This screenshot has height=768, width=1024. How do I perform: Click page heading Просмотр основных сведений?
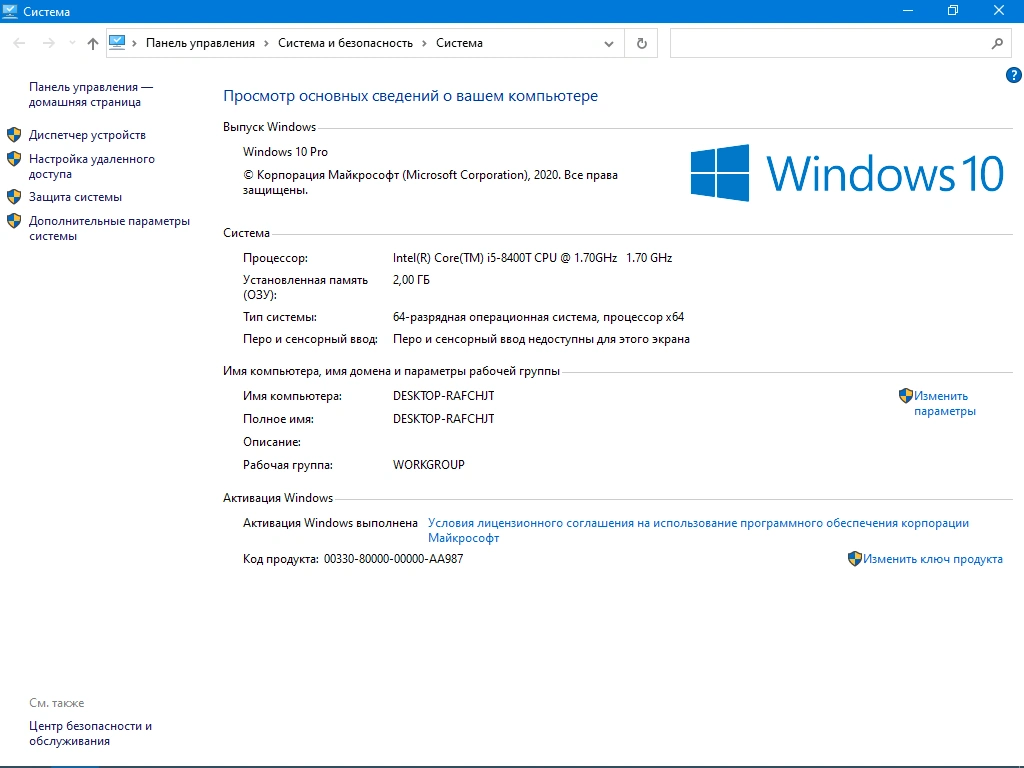(x=410, y=96)
